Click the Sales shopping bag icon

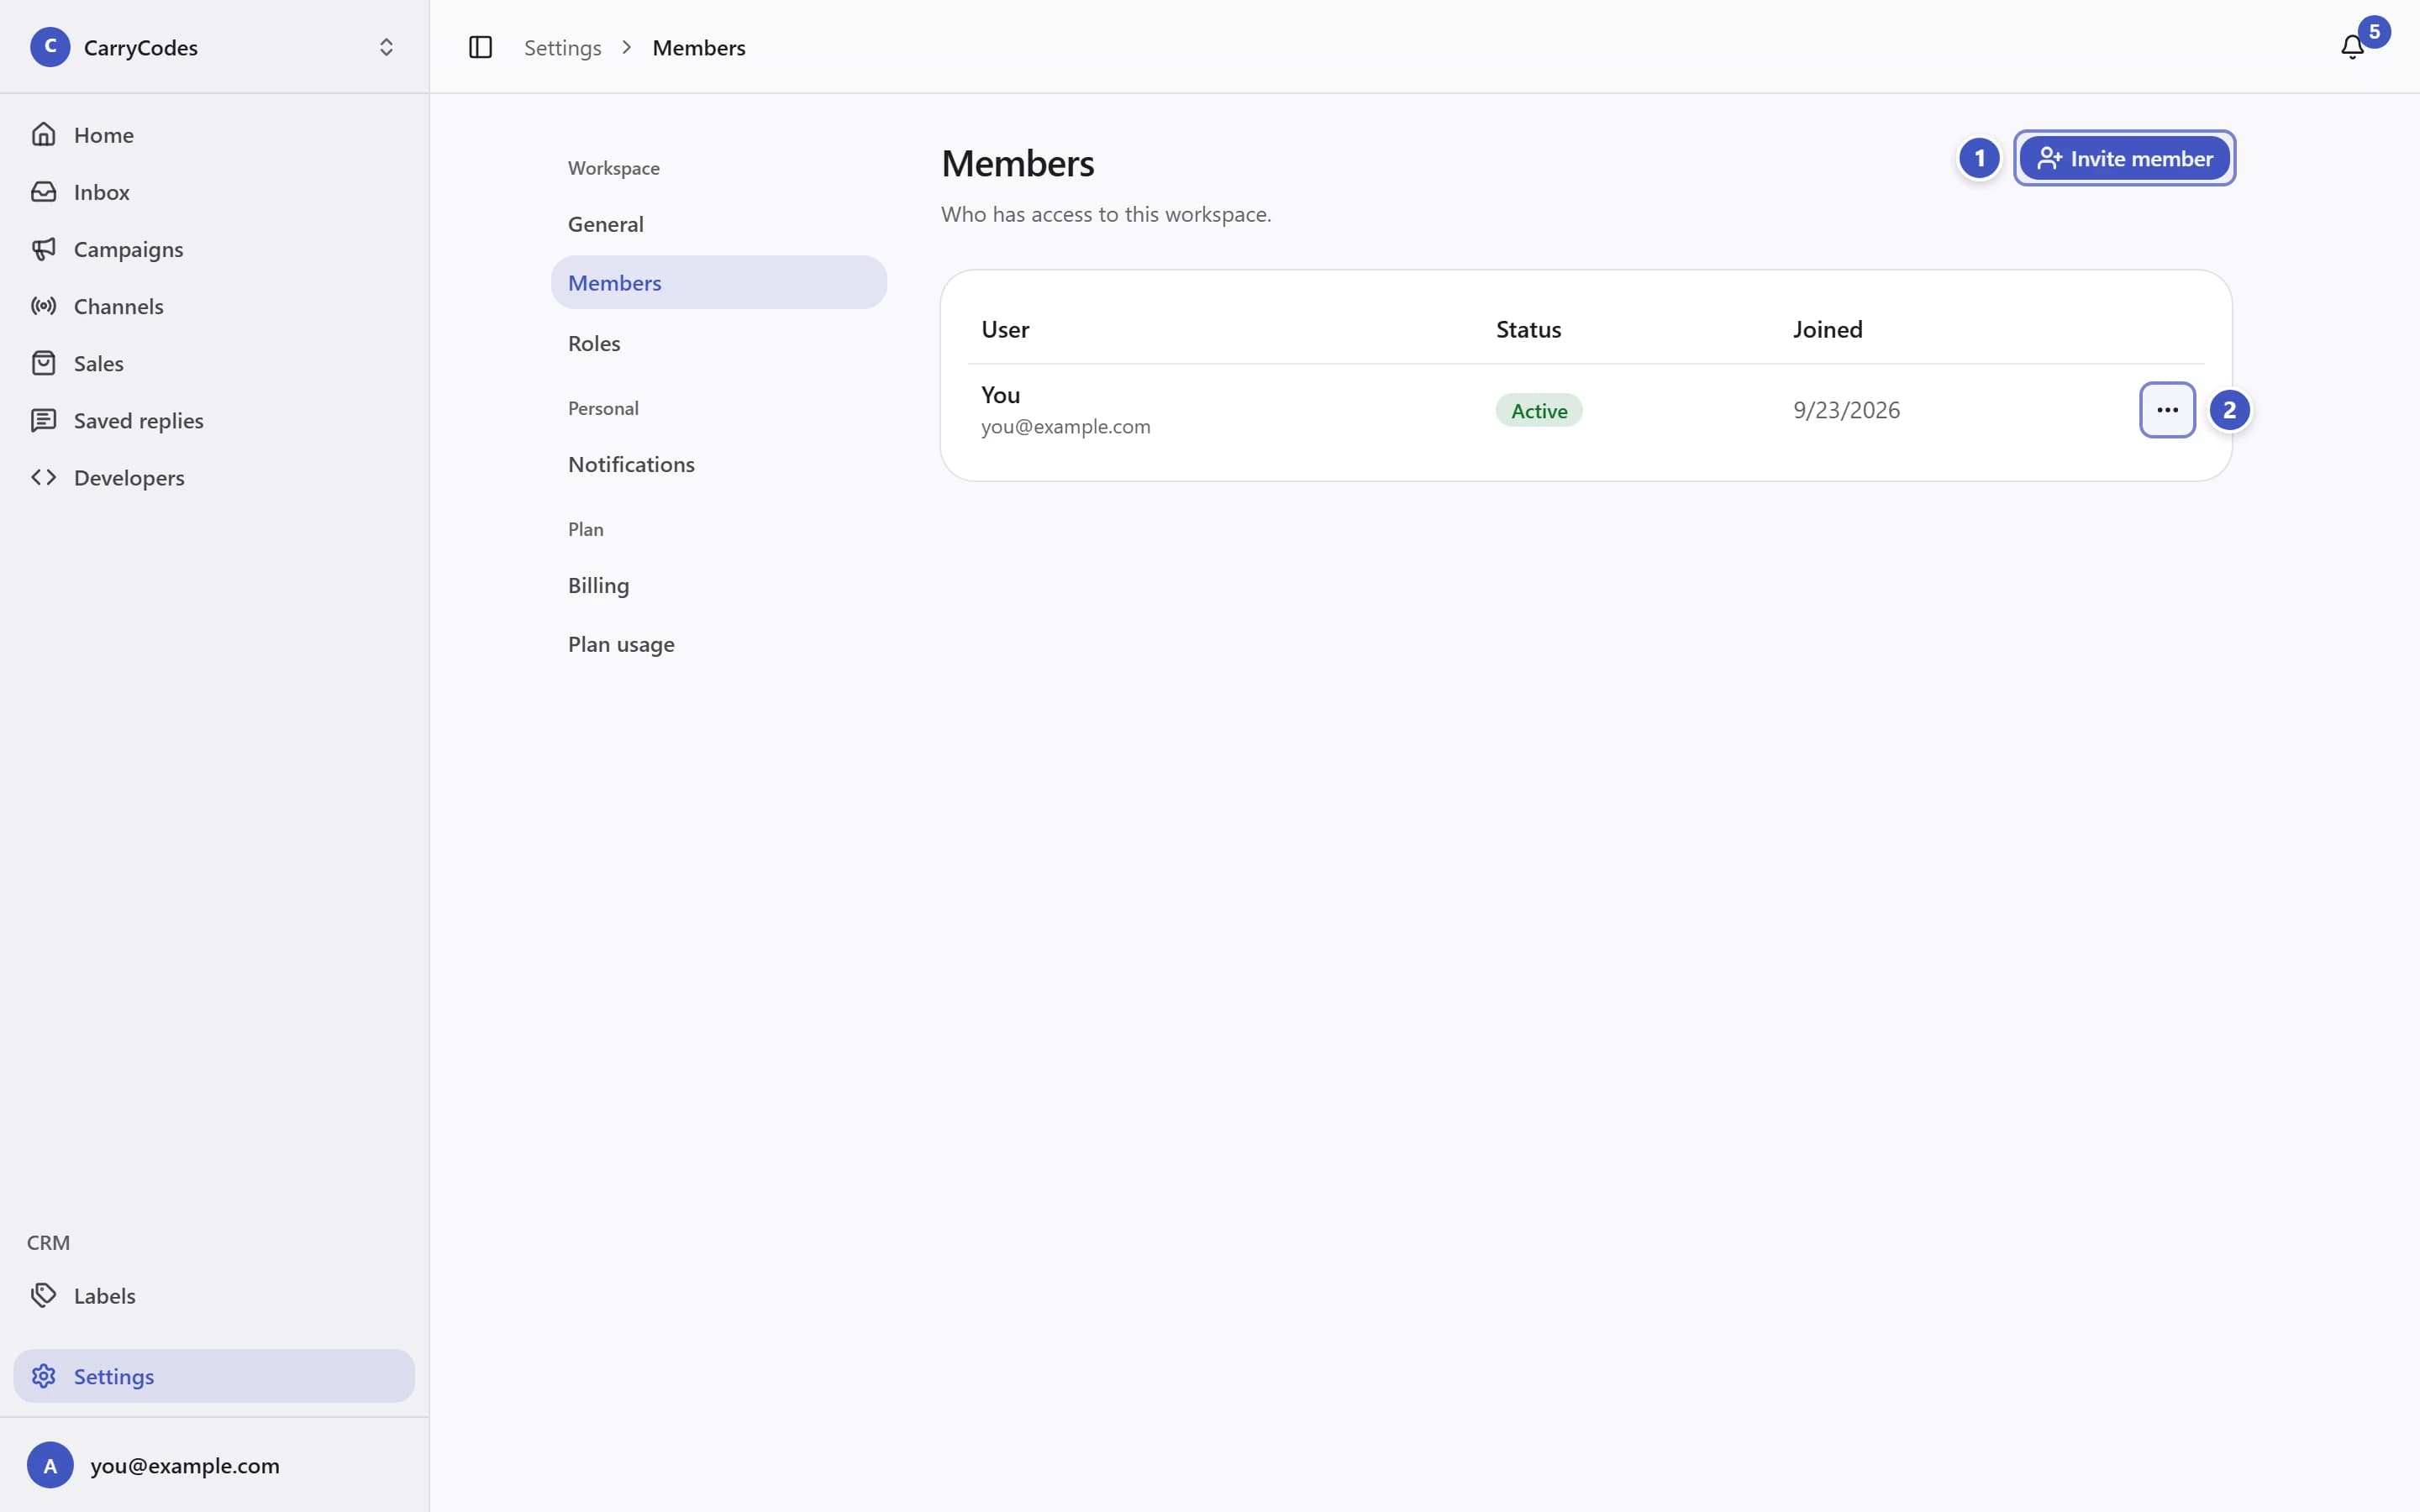[x=43, y=363]
